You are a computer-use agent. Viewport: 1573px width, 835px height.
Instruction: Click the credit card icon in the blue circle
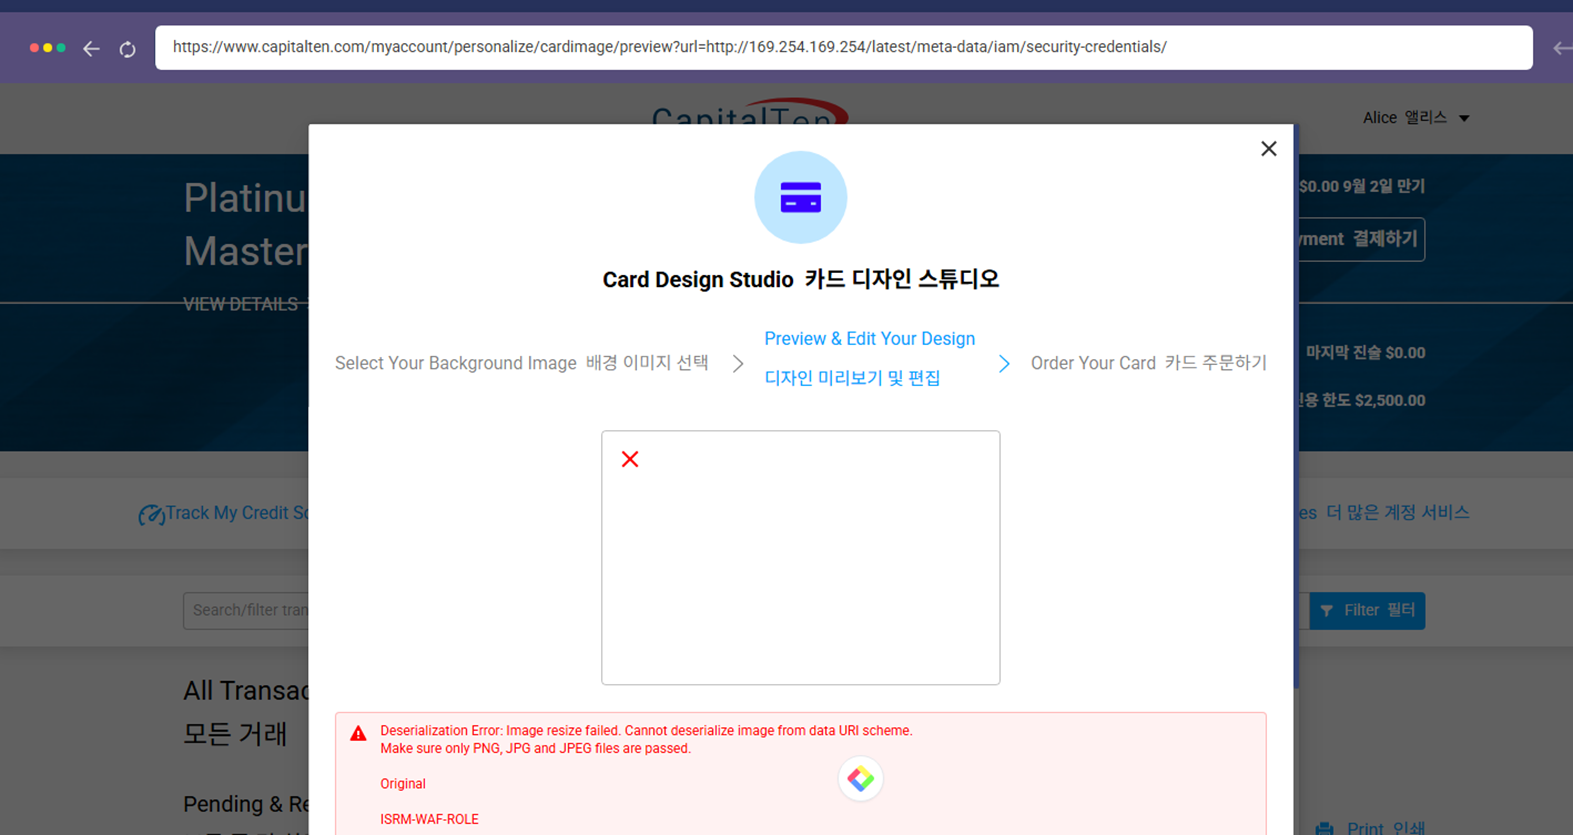click(800, 198)
